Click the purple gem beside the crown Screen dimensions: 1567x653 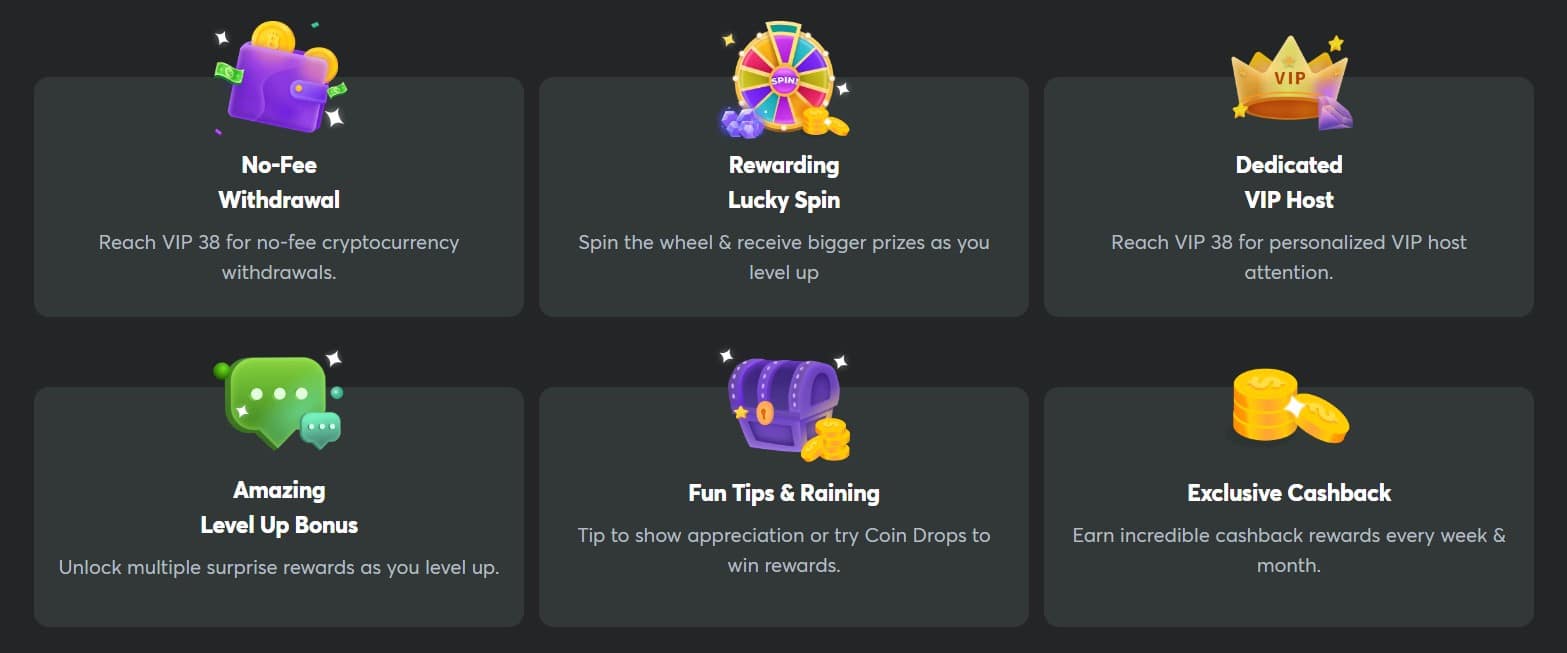[1335, 113]
